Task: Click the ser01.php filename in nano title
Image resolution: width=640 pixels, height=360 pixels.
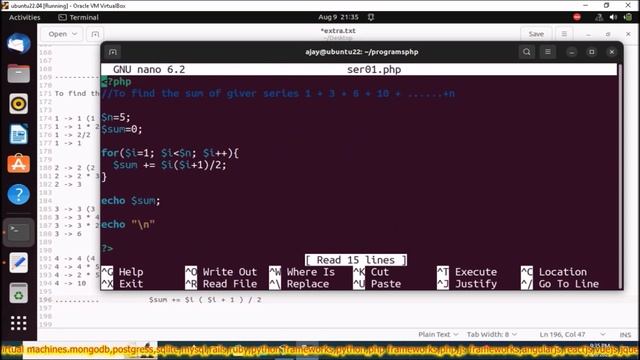Action: coord(374,69)
